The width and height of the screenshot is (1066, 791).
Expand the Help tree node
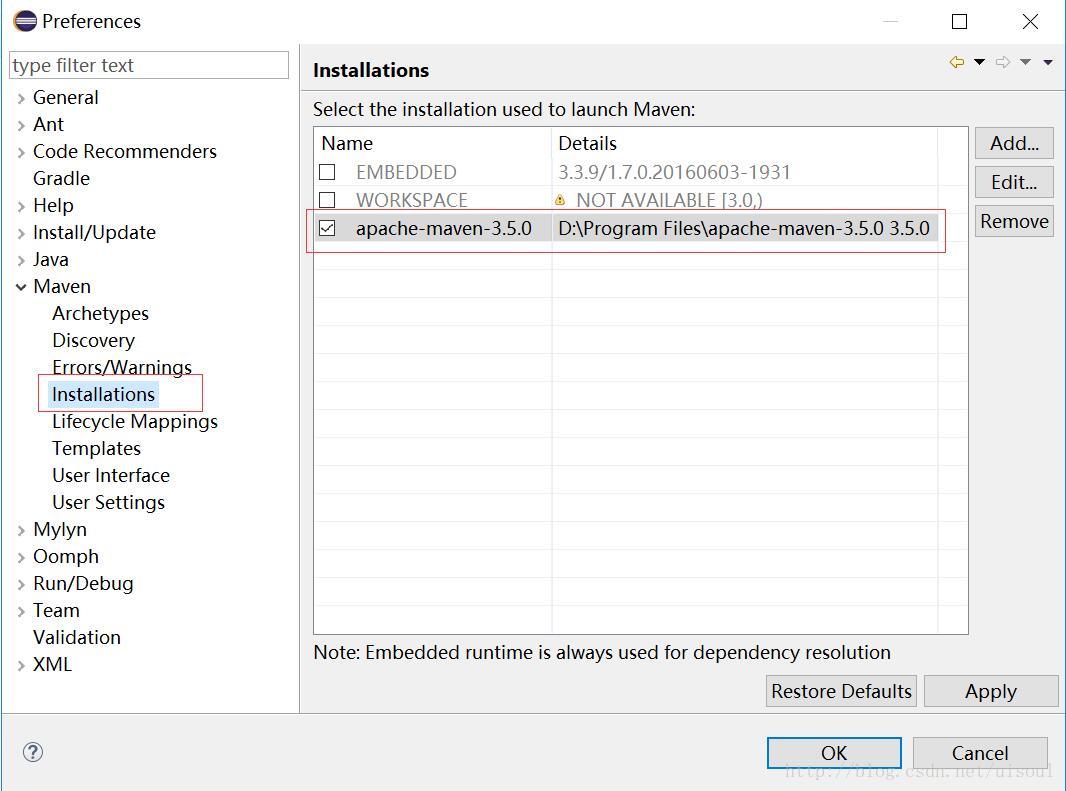tap(21, 206)
